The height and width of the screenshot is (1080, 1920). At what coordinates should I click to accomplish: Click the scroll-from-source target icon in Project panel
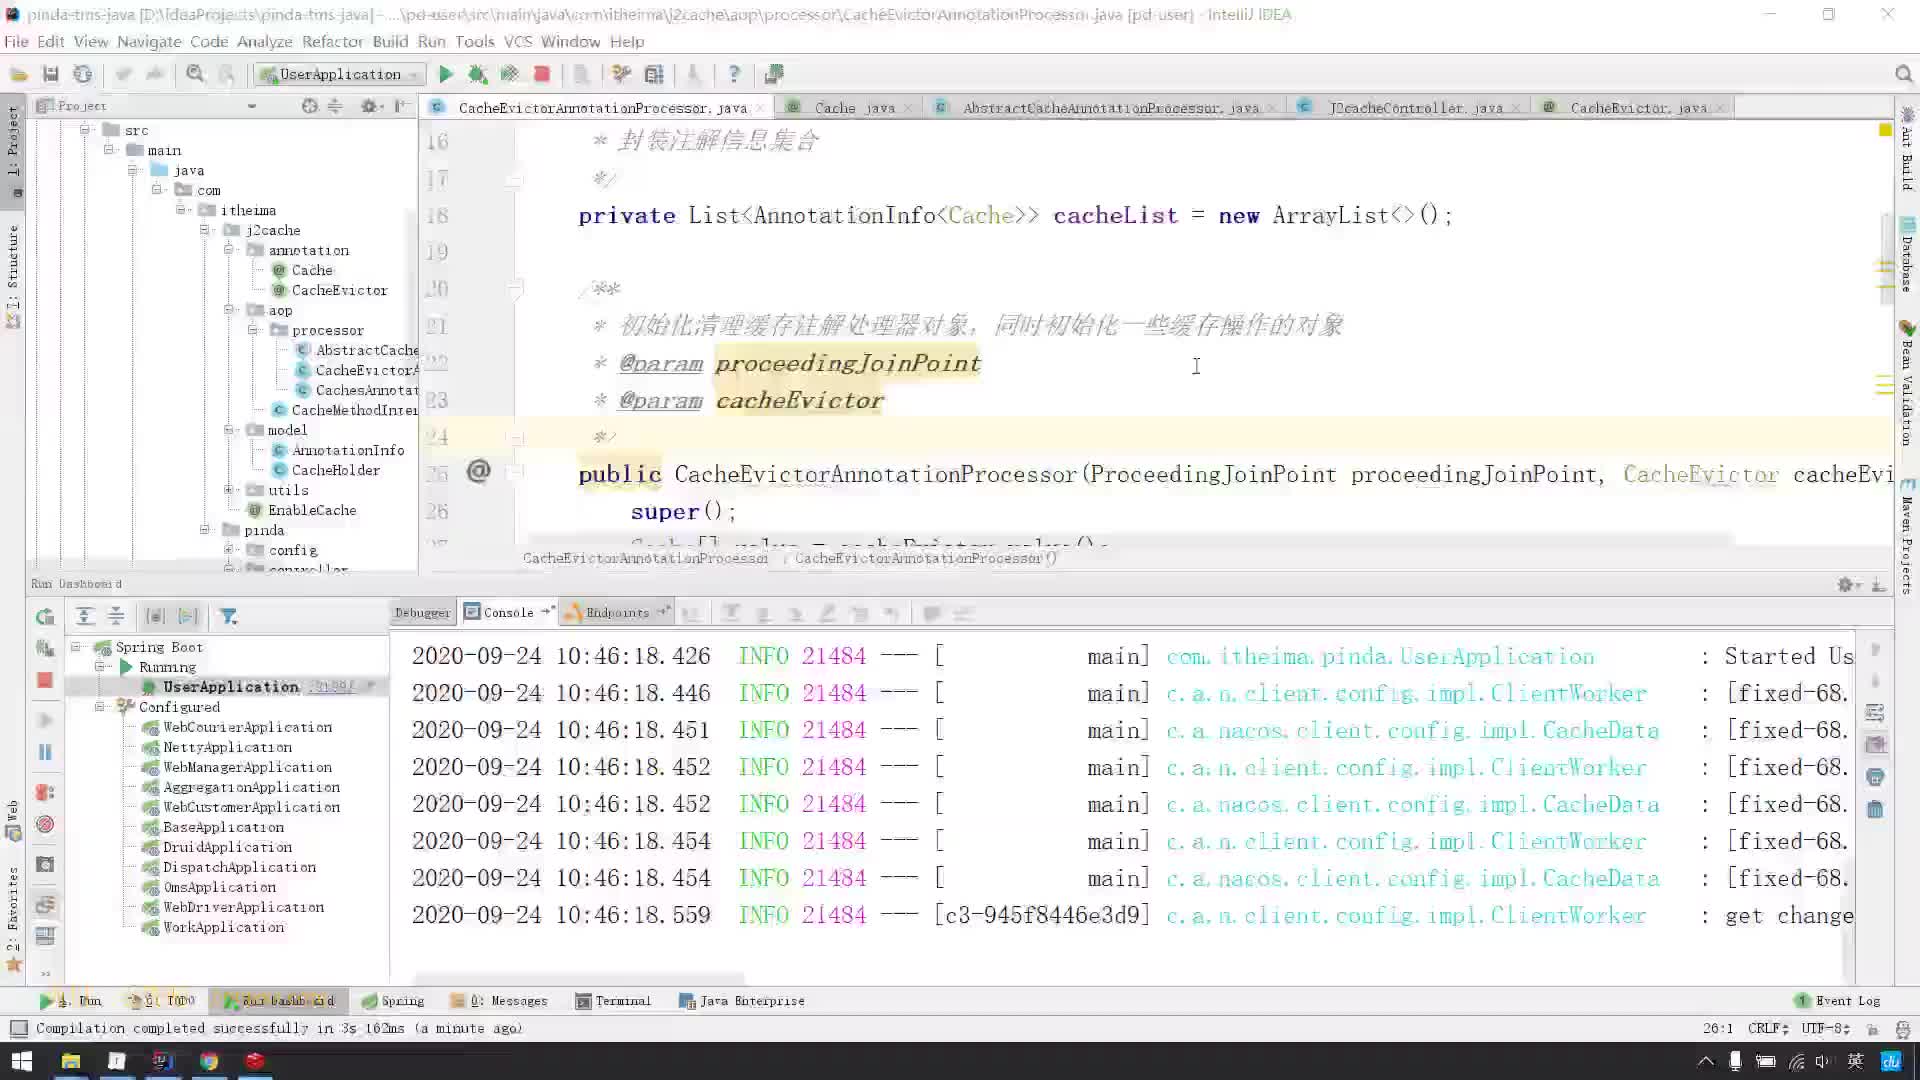point(310,106)
